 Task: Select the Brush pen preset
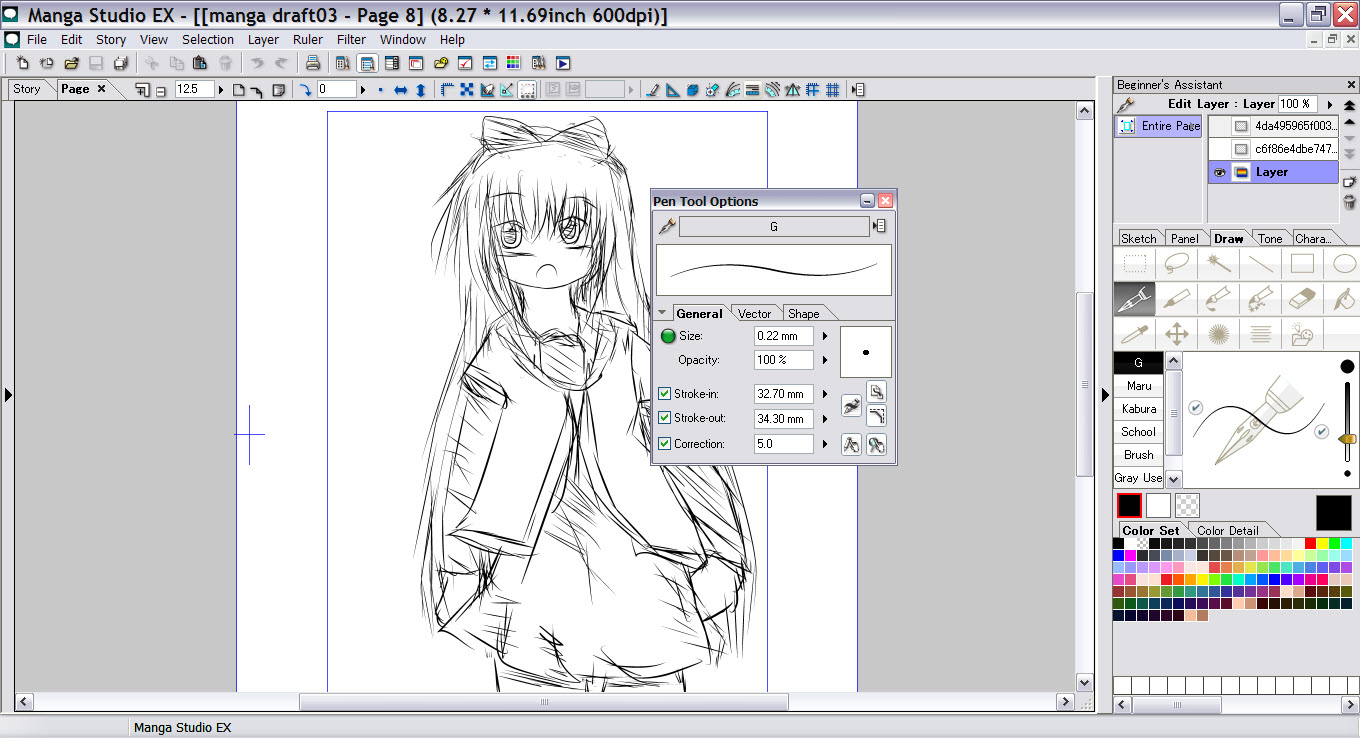coord(1139,455)
